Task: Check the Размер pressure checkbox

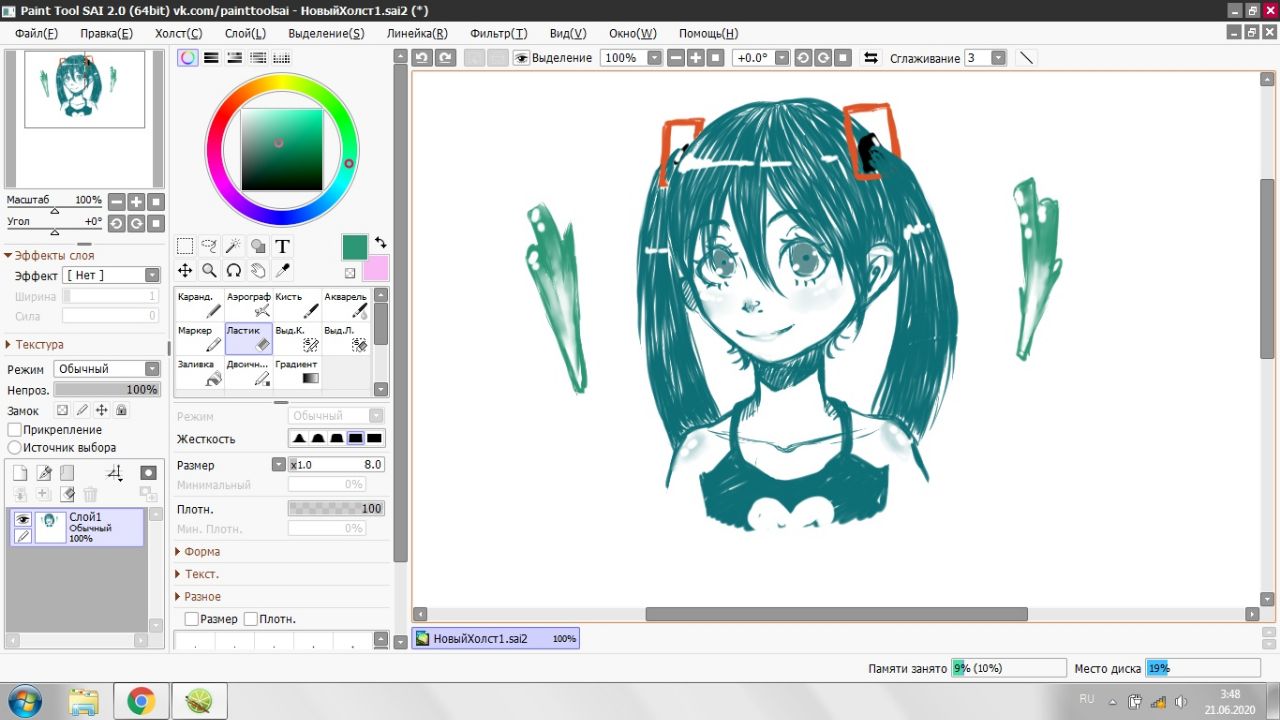Action: click(192, 619)
